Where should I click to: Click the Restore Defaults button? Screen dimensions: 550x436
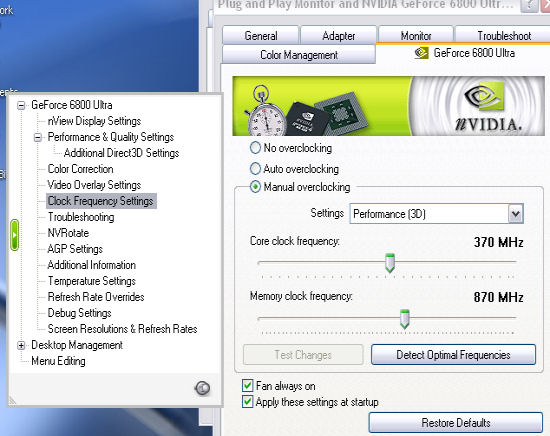[456, 423]
